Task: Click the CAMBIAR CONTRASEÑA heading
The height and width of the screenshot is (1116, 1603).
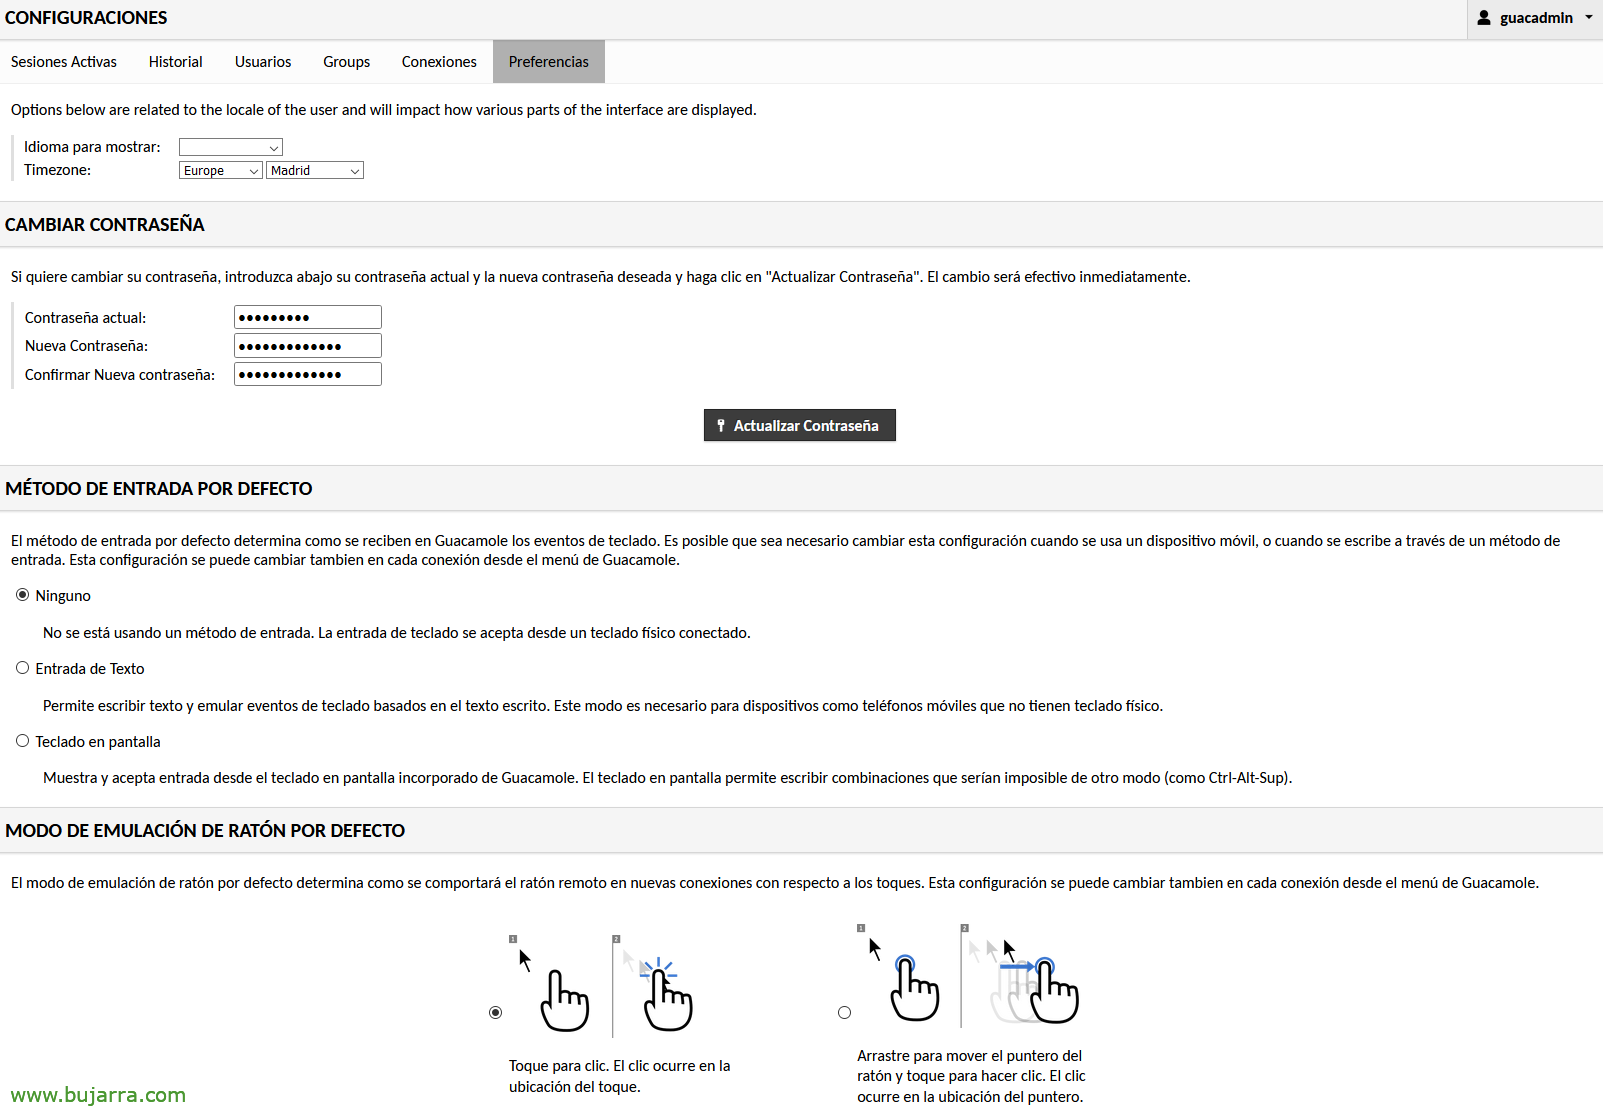Action: point(105,225)
